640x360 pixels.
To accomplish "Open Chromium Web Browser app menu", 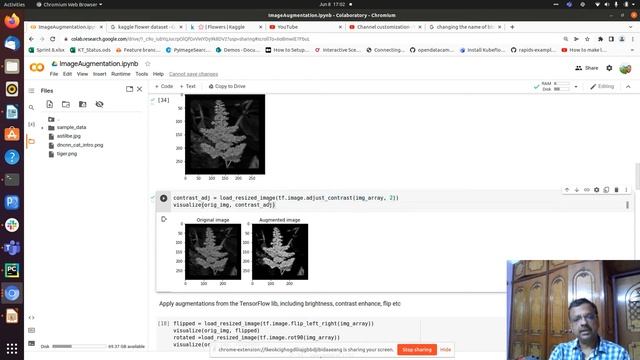I will coord(69,4).
